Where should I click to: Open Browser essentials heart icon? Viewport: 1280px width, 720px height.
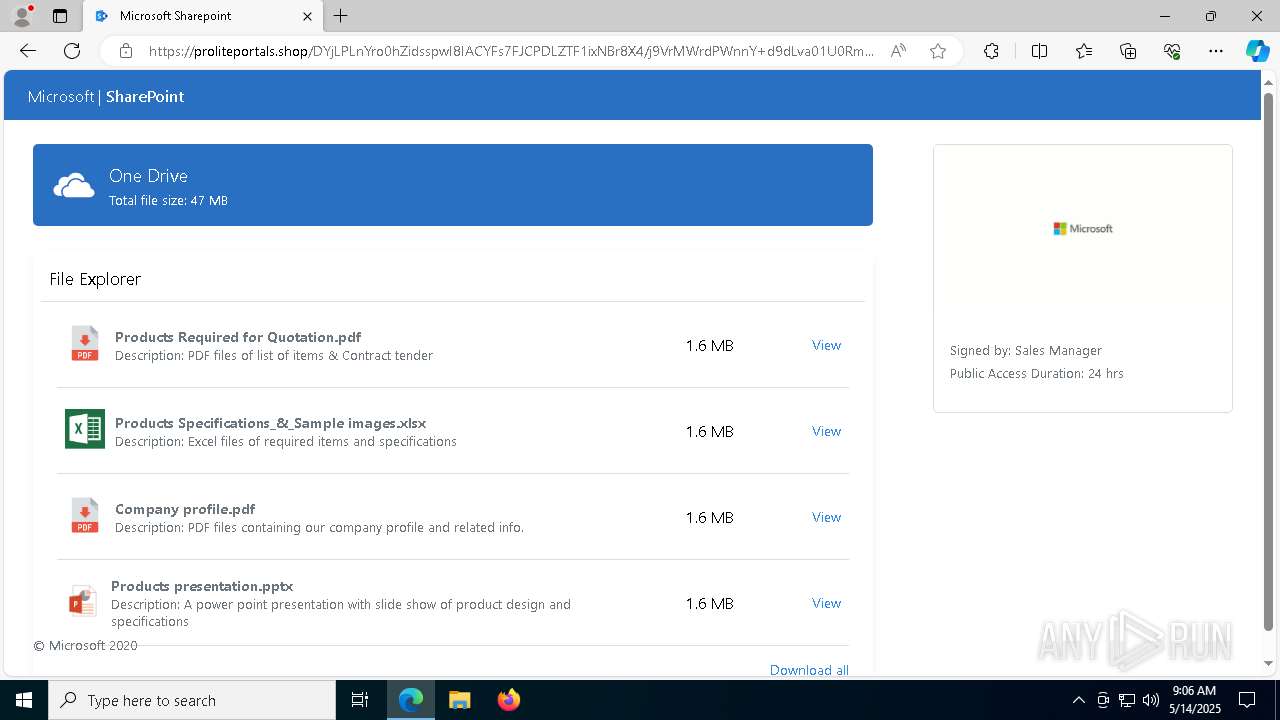(1172, 51)
